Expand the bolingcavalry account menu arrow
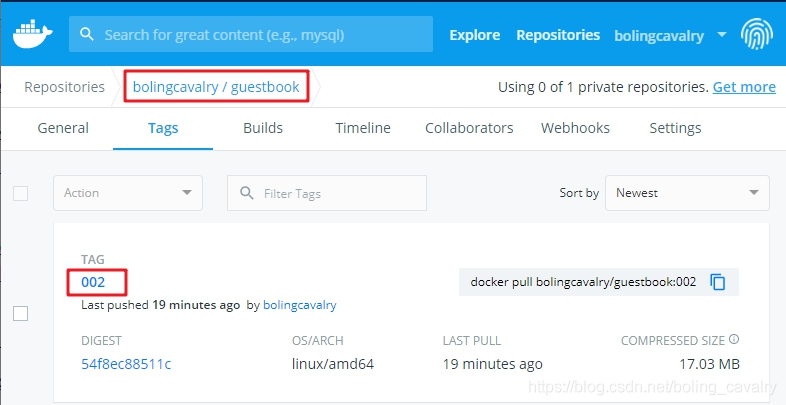Viewport: 786px width, 405px height. (722, 35)
